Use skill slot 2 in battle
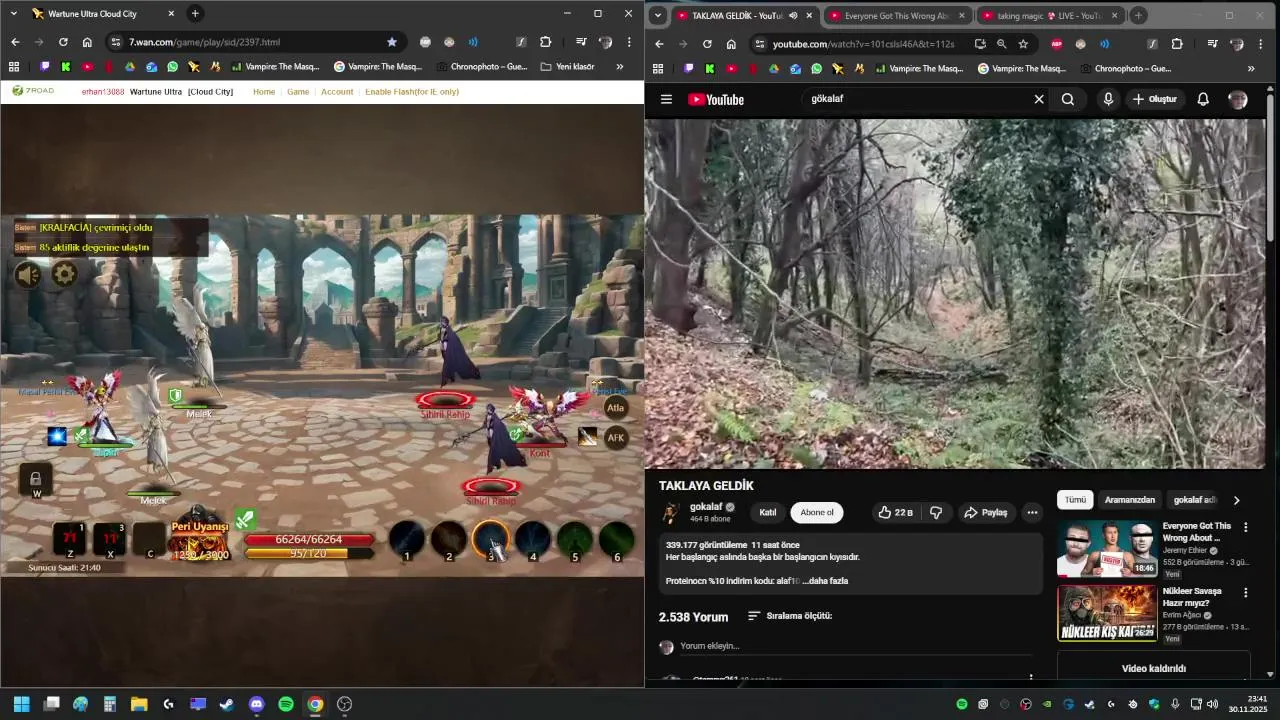 pos(448,540)
